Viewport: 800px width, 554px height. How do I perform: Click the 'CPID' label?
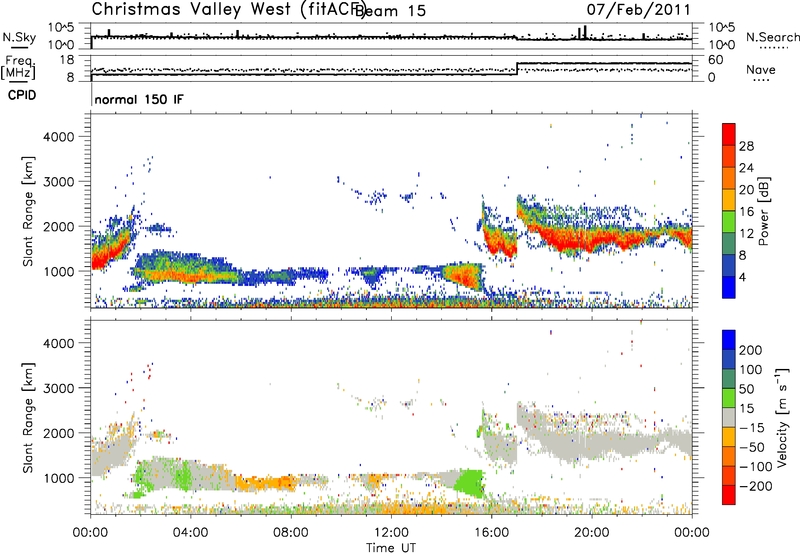(x=22, y=95)
